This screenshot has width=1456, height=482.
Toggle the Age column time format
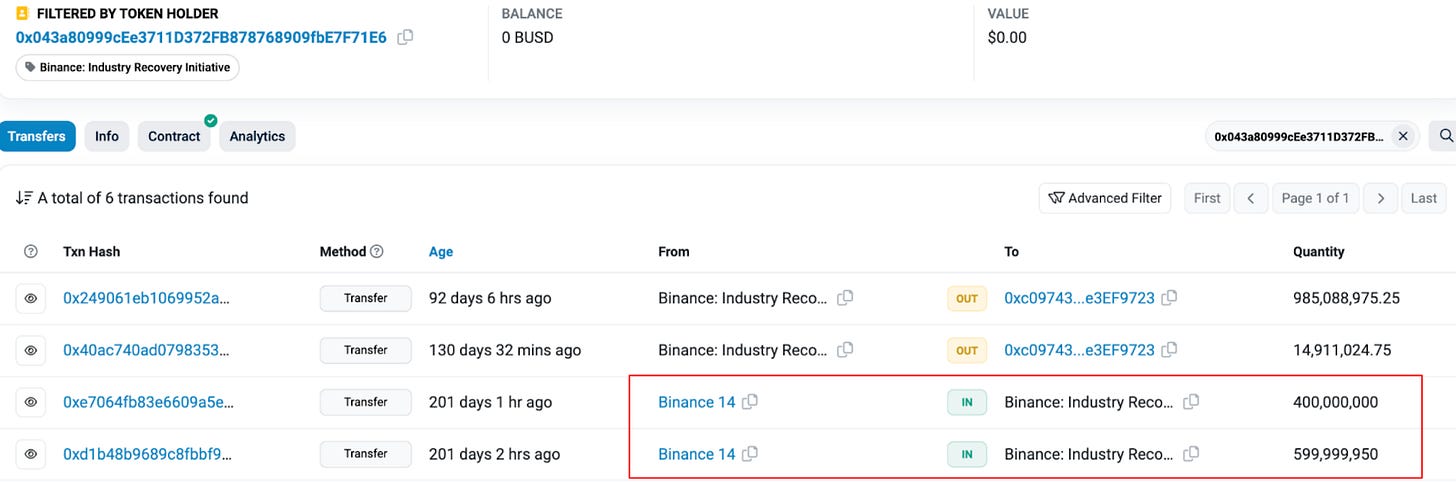tap(441, 252)
